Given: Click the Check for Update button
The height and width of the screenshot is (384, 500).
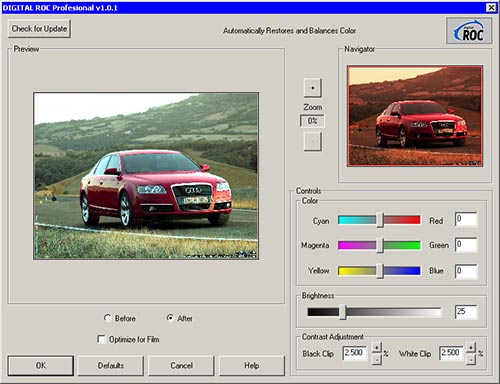Looking at the screenshot, I should 39,29.
